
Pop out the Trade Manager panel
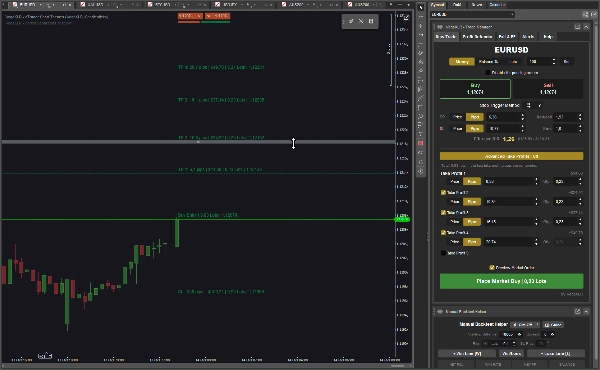click(577, 27)
